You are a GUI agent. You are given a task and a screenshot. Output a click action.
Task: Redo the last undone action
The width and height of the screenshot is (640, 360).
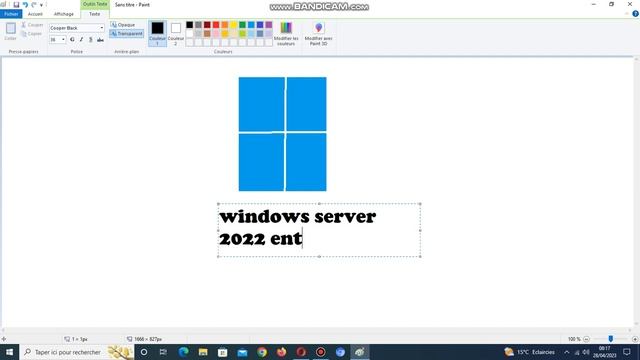coord(34,5)
